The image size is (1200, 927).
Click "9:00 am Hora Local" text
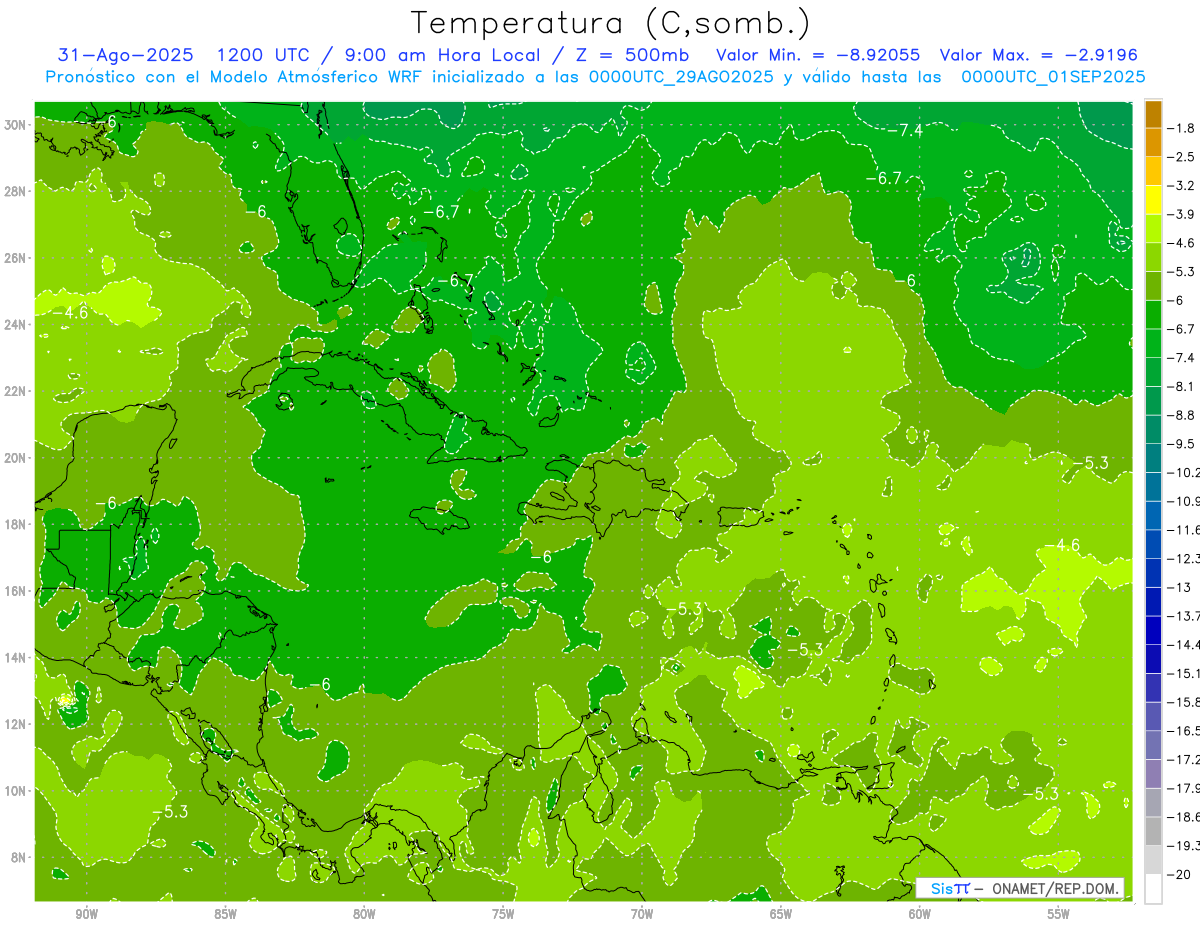(445, 55)
